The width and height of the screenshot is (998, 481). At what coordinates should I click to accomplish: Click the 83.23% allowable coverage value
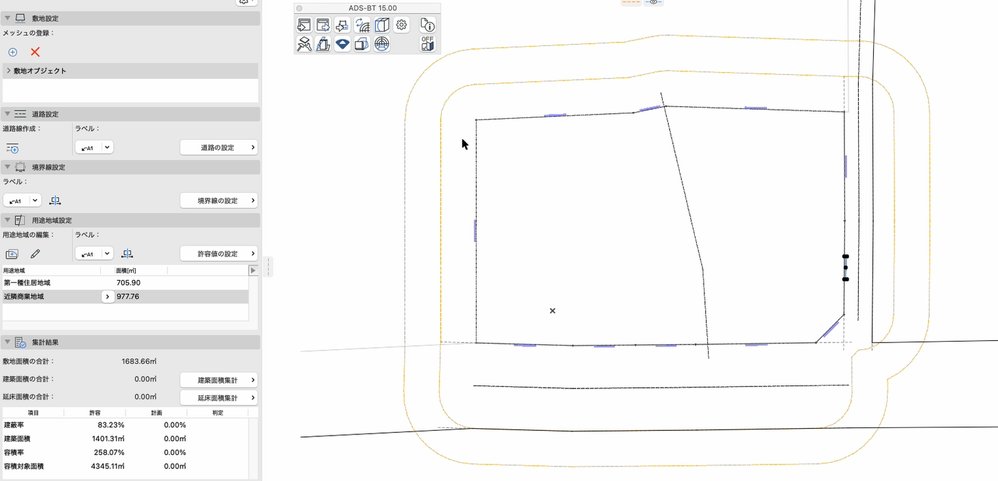click(111, 425)
